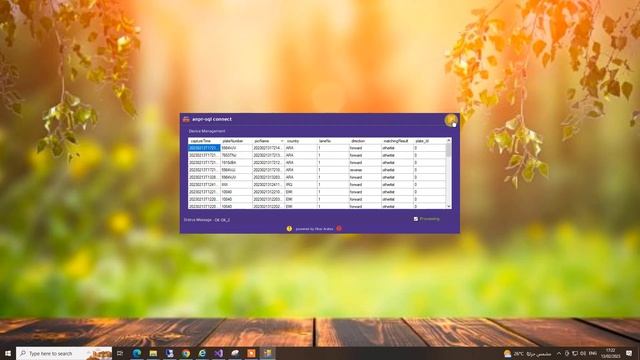Image resolution: width=640 pixels, height=360 pixels.
Task: Open the volume icon in the system tray
Action: tap(583, 353)
